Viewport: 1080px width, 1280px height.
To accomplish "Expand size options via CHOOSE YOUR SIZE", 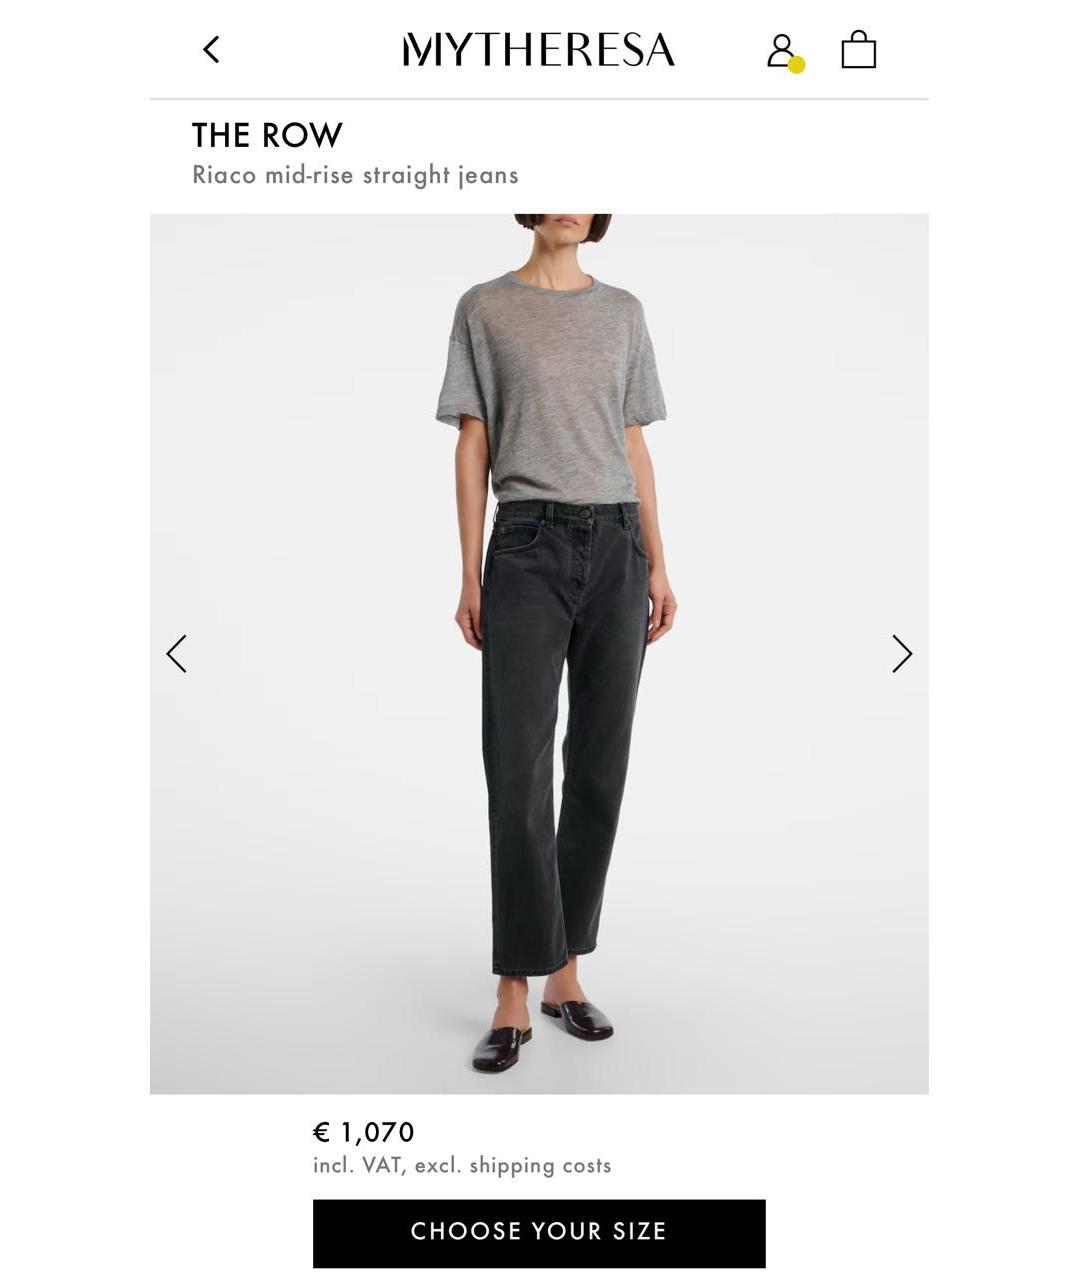I will tap(539, 1232).
